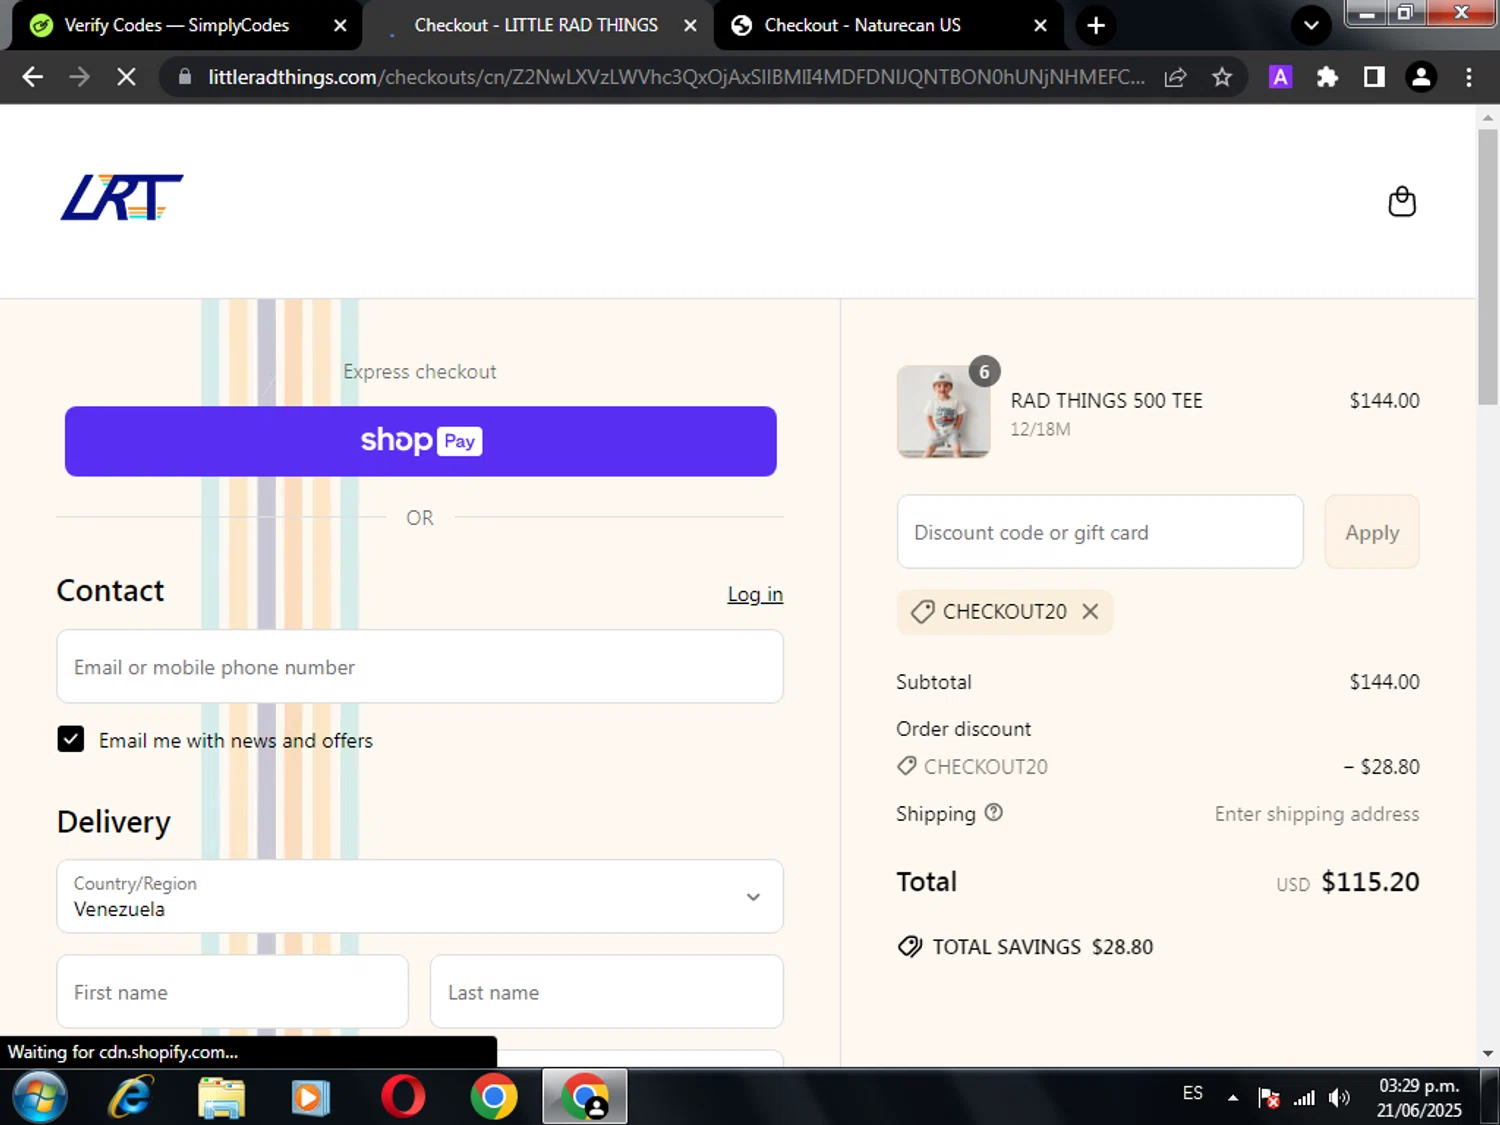Click the browser back arrow
The width and height of the screenshot is (1500, 1125).
pyautogui.click(x=32, y=77)
